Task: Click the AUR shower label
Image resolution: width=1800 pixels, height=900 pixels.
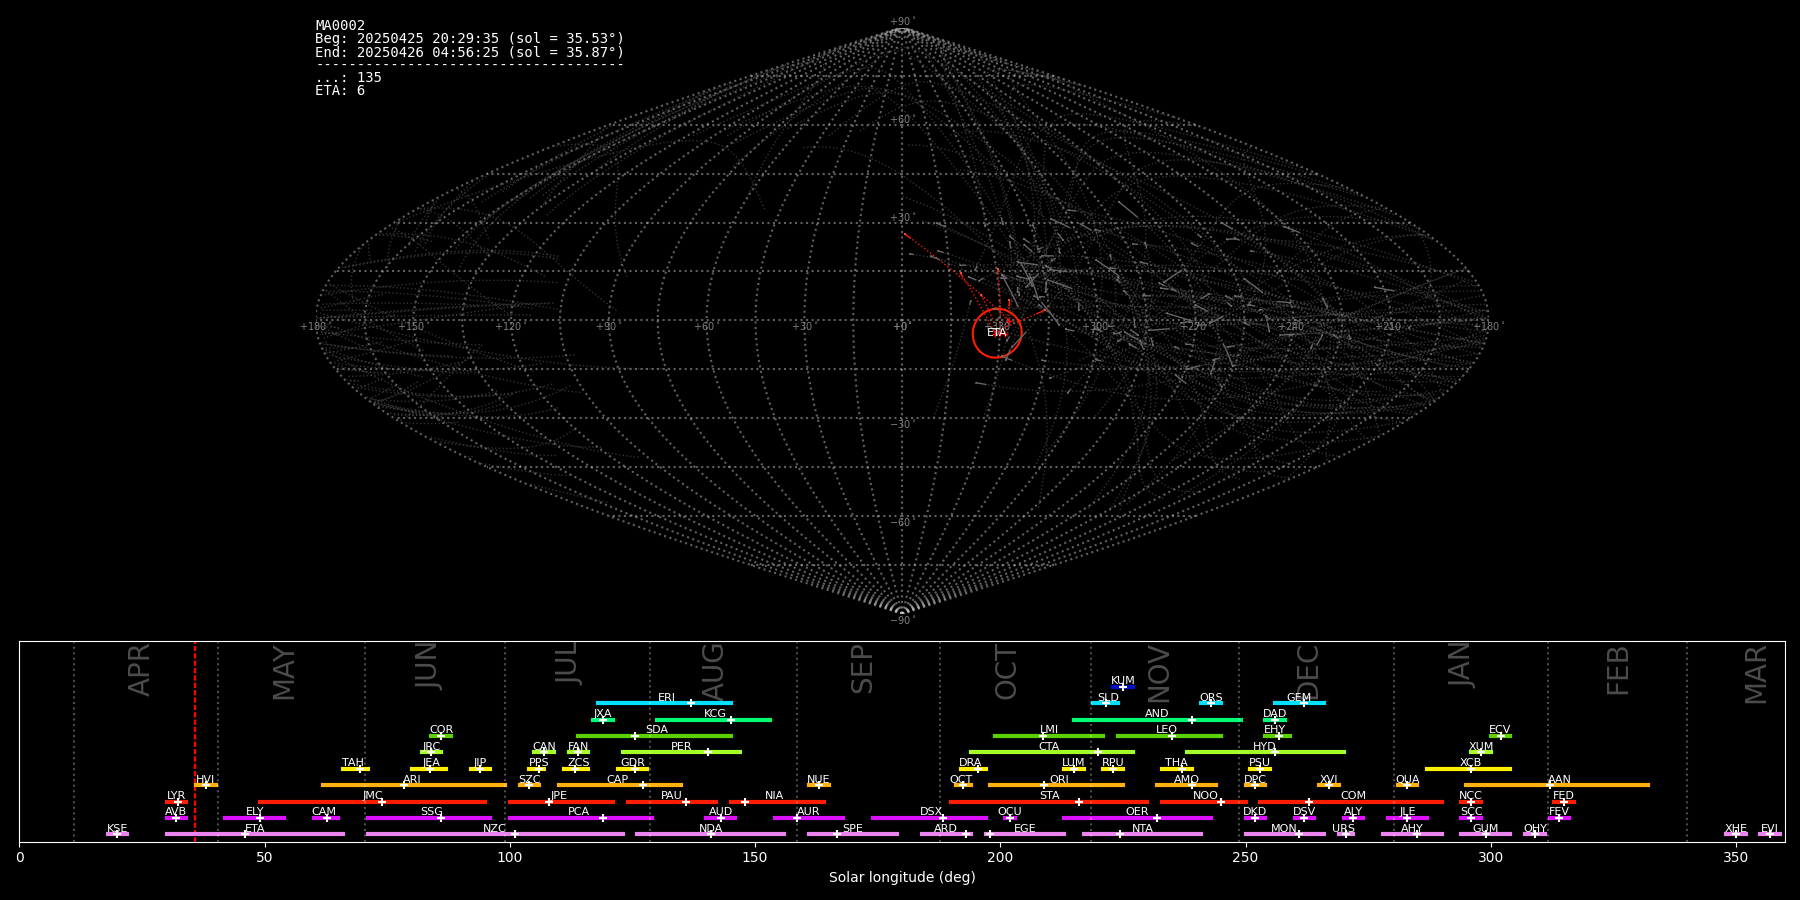Action: [809, 812]
